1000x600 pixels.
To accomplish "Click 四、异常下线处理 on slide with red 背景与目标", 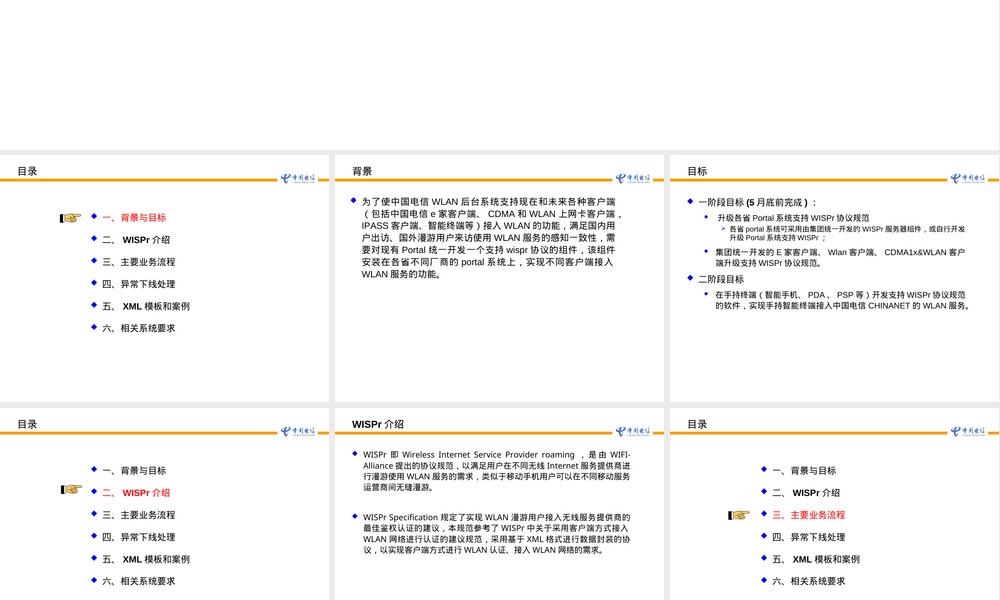I will (x=138, y=284).
